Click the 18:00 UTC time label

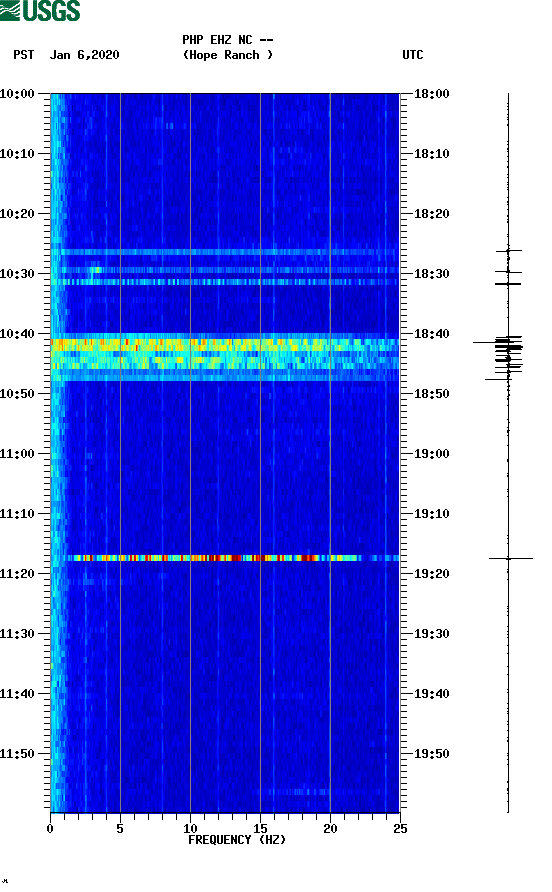[431, 94]
